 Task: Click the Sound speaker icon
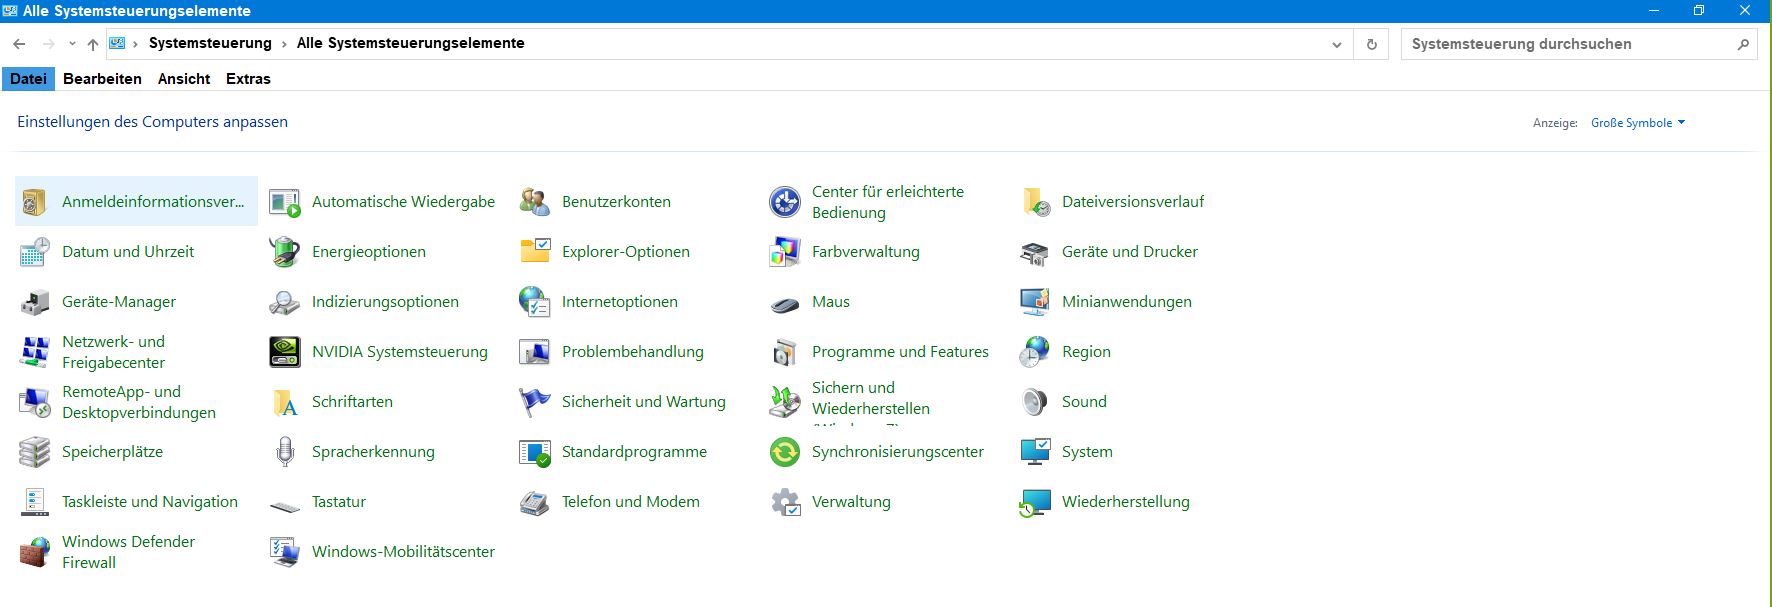point(1034,402)
